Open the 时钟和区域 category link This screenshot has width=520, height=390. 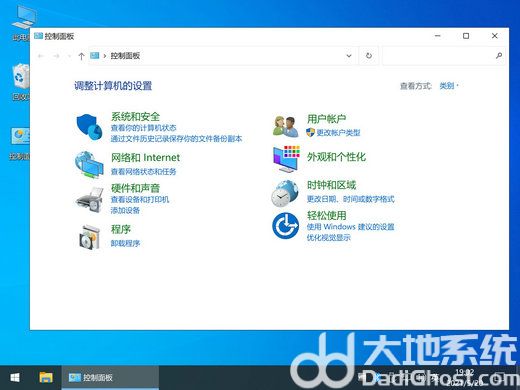coord(331,185)
